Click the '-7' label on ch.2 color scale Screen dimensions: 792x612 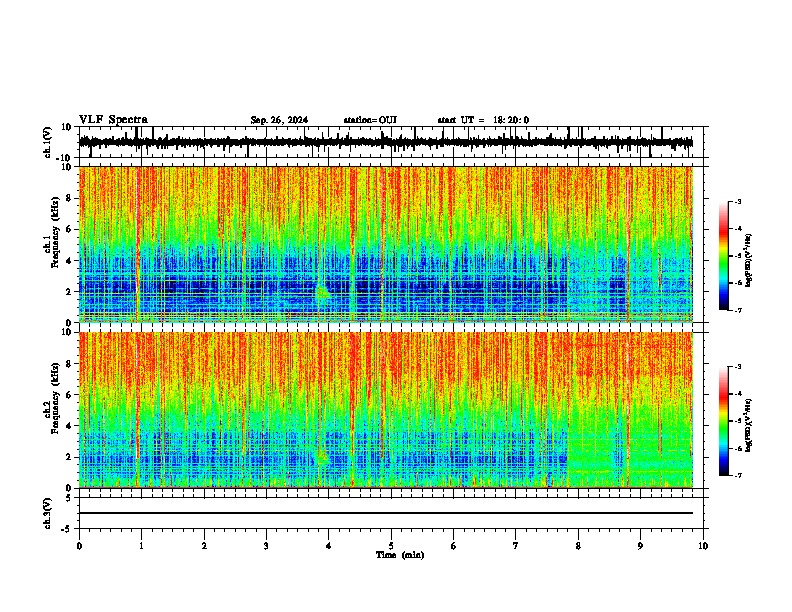point(737,476)
